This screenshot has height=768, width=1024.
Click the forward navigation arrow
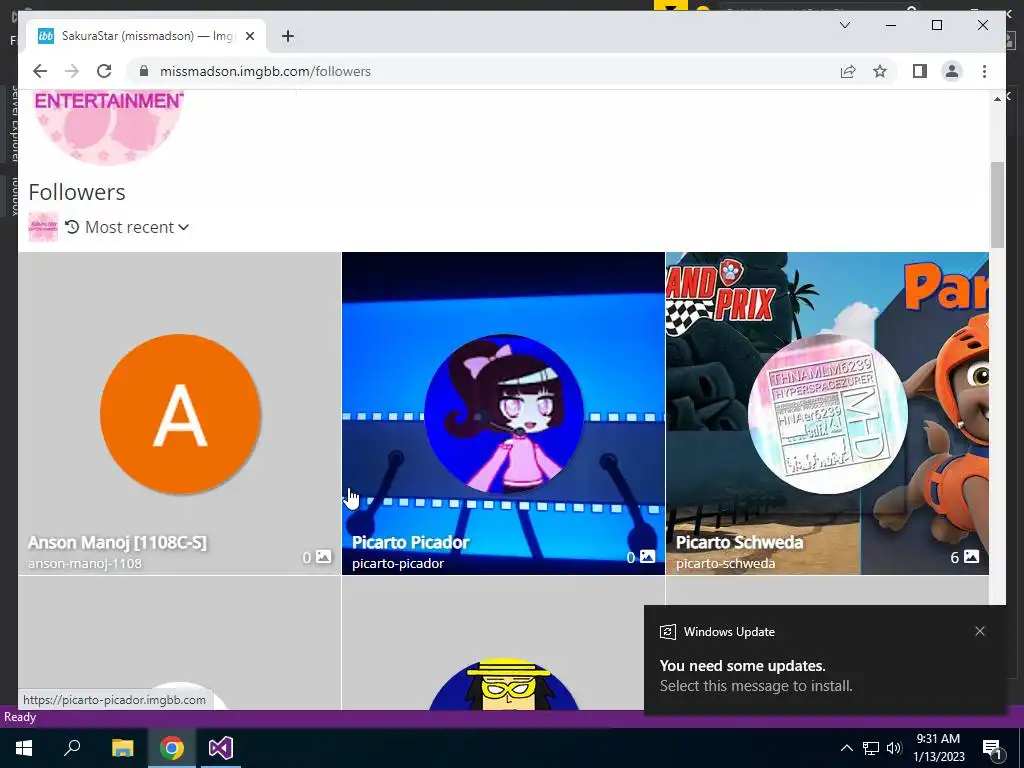72,71
